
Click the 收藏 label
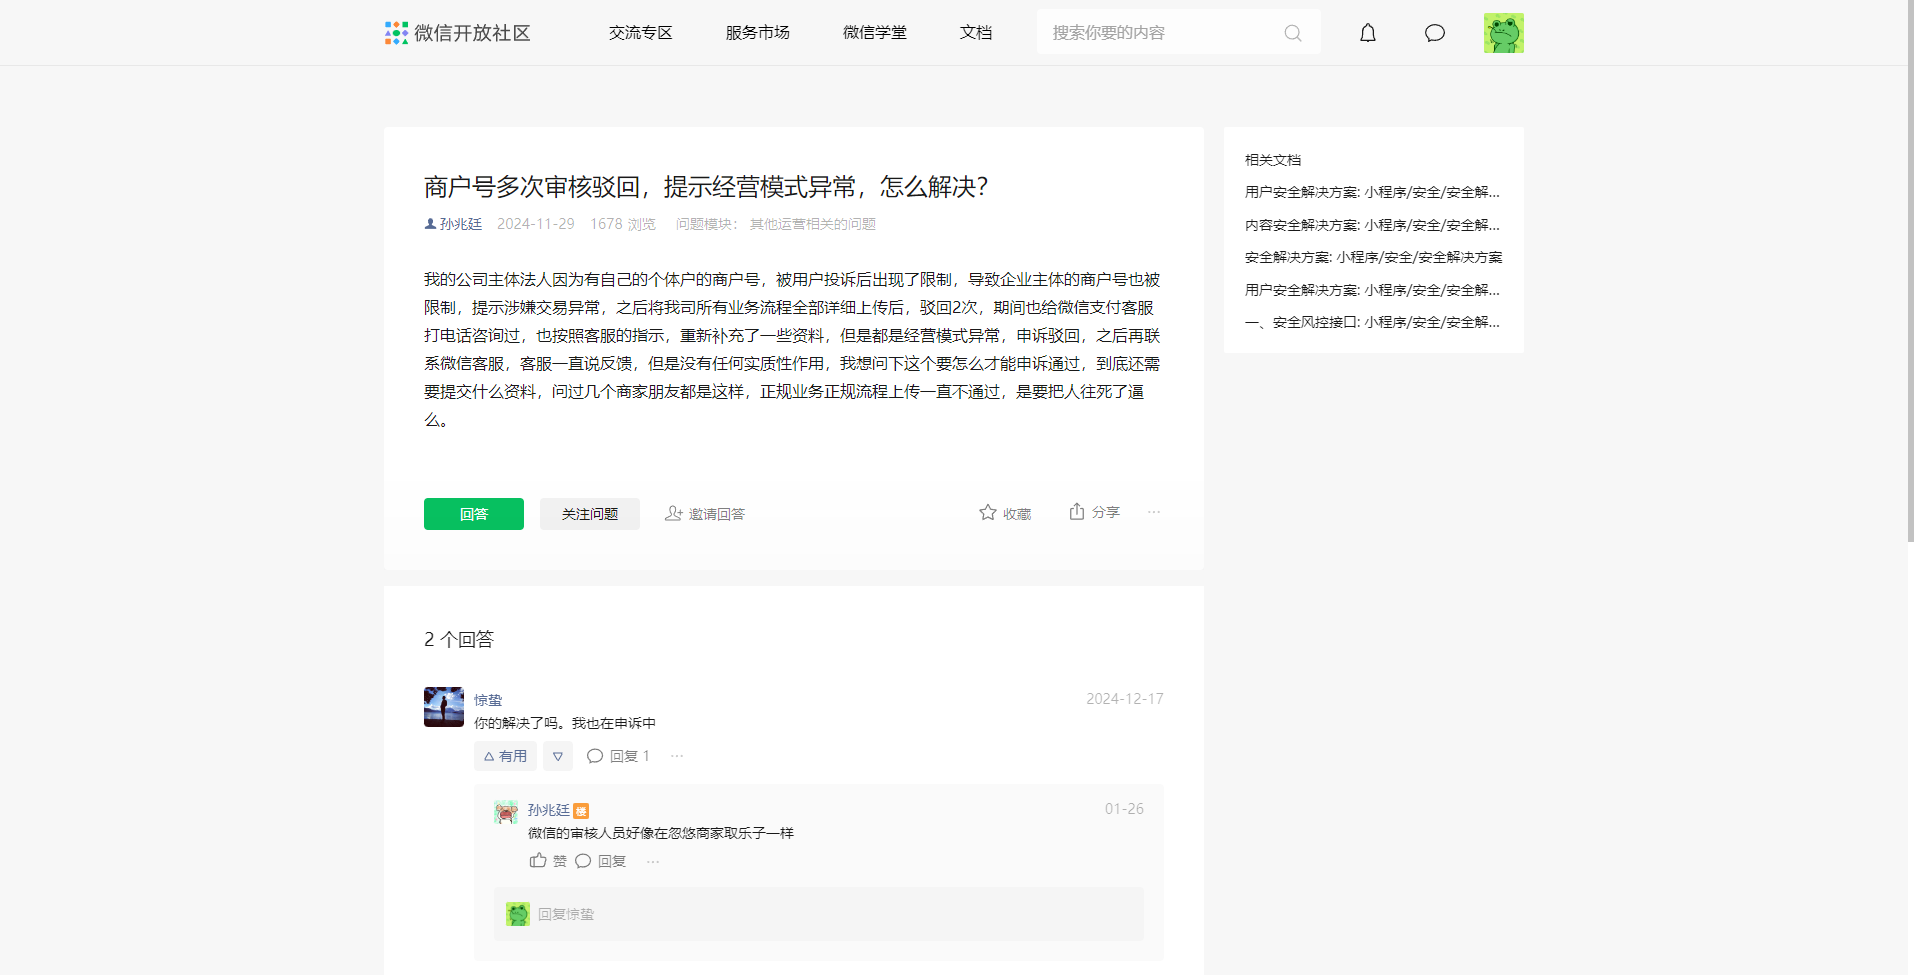pos(1017,514)
